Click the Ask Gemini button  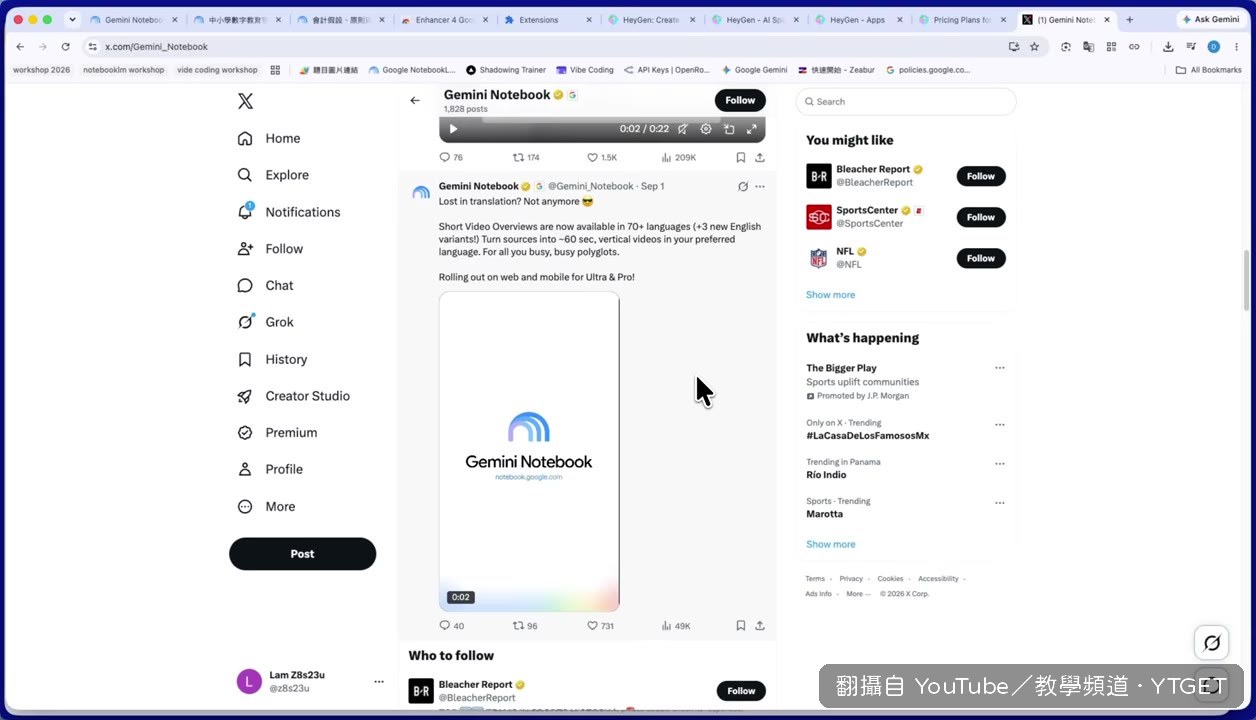[1210, 19]
